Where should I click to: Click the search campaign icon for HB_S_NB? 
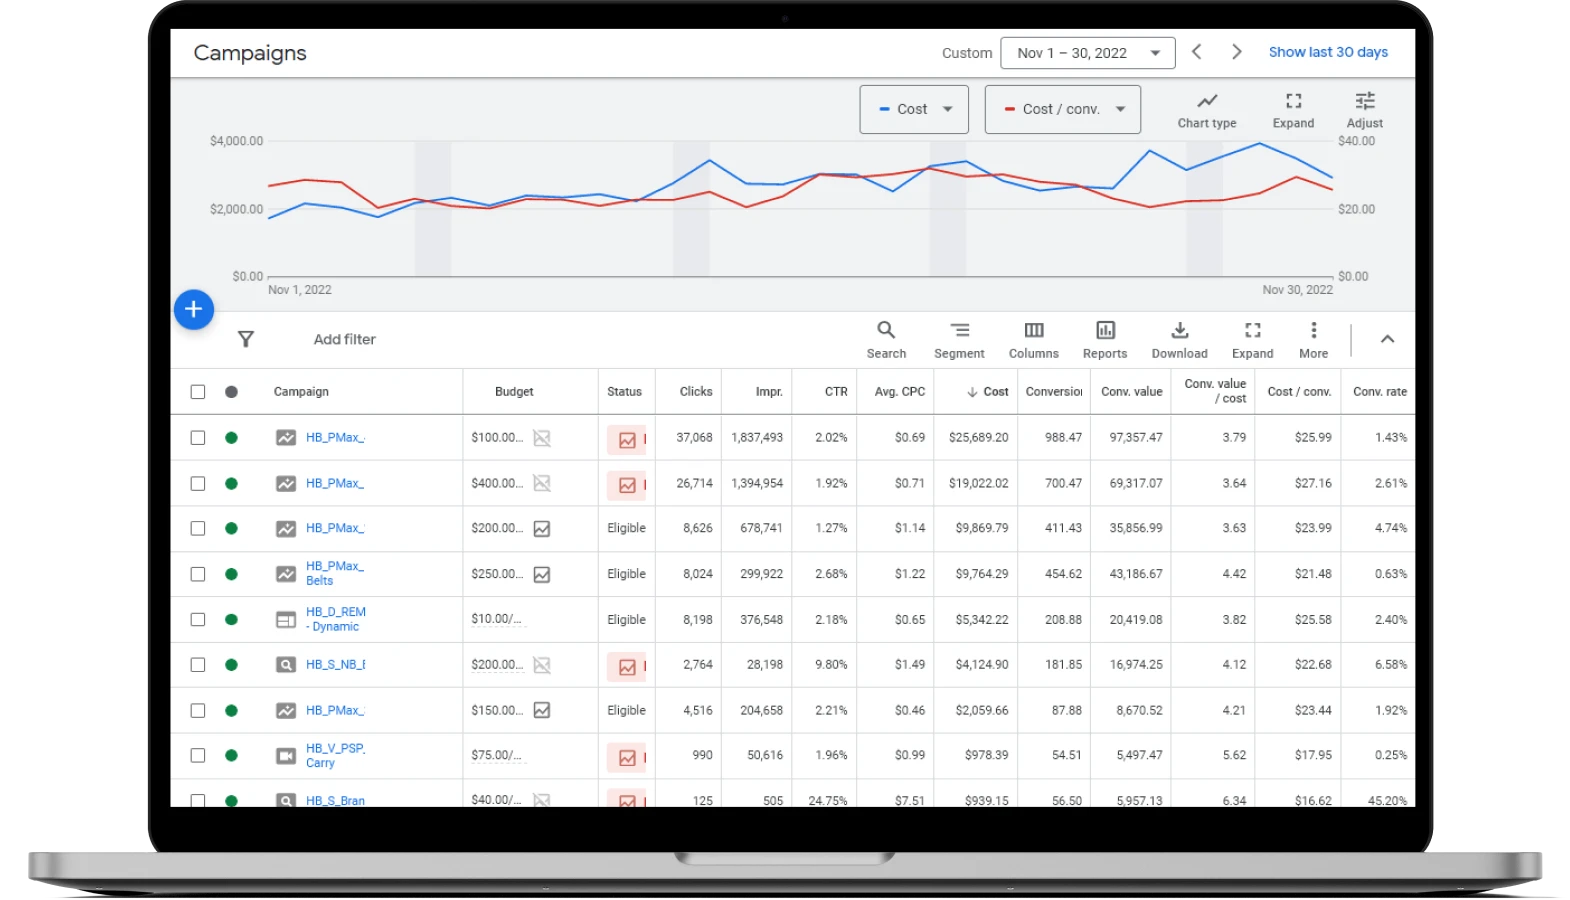(286, 665)
